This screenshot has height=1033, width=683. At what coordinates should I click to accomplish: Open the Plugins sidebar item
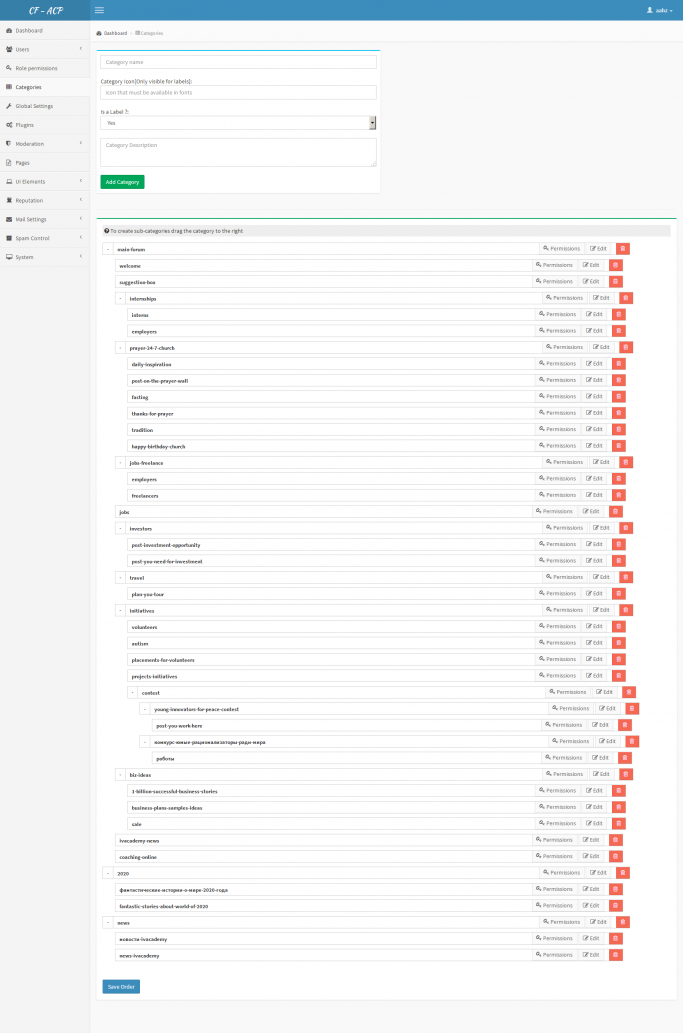(45, 125)
